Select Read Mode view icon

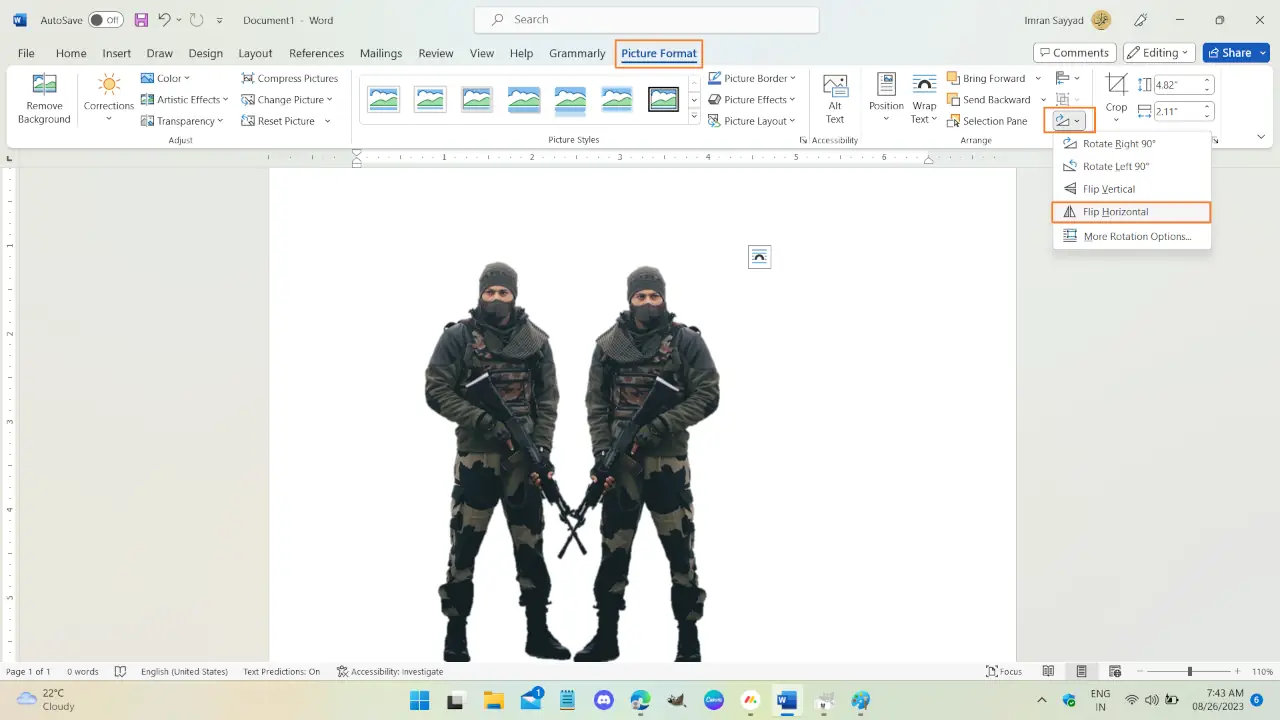(1048, 671)
